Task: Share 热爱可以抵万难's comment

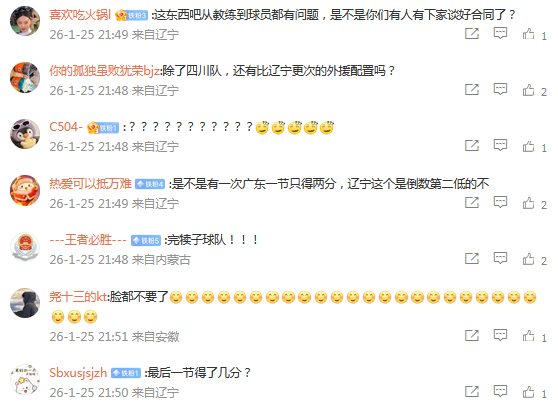Action: pyautogui.click(x=472, y=203)
